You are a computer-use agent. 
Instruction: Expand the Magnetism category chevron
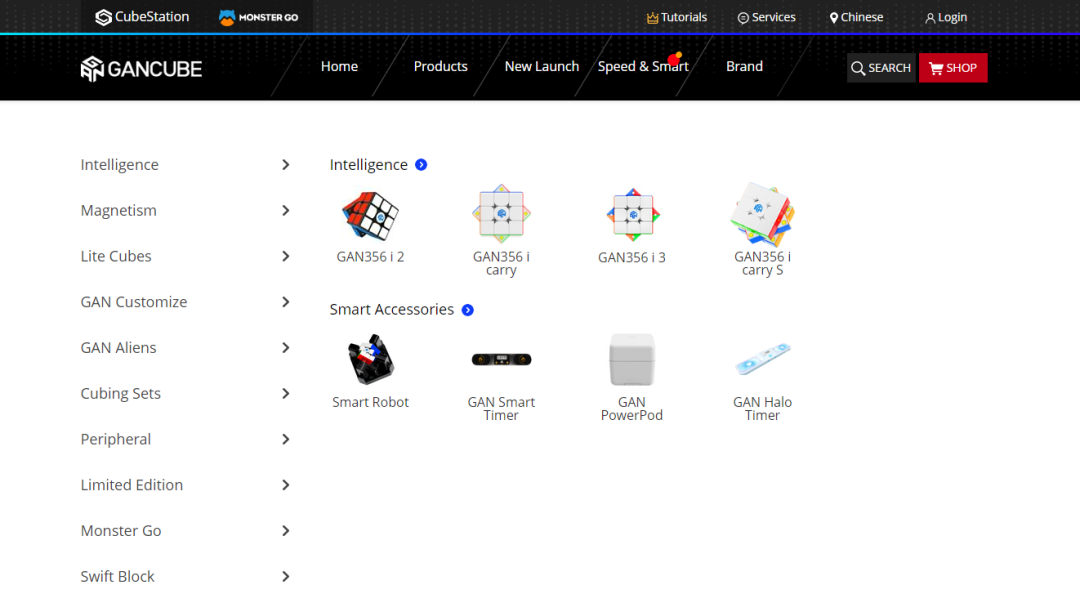click(x=286, y=211)
